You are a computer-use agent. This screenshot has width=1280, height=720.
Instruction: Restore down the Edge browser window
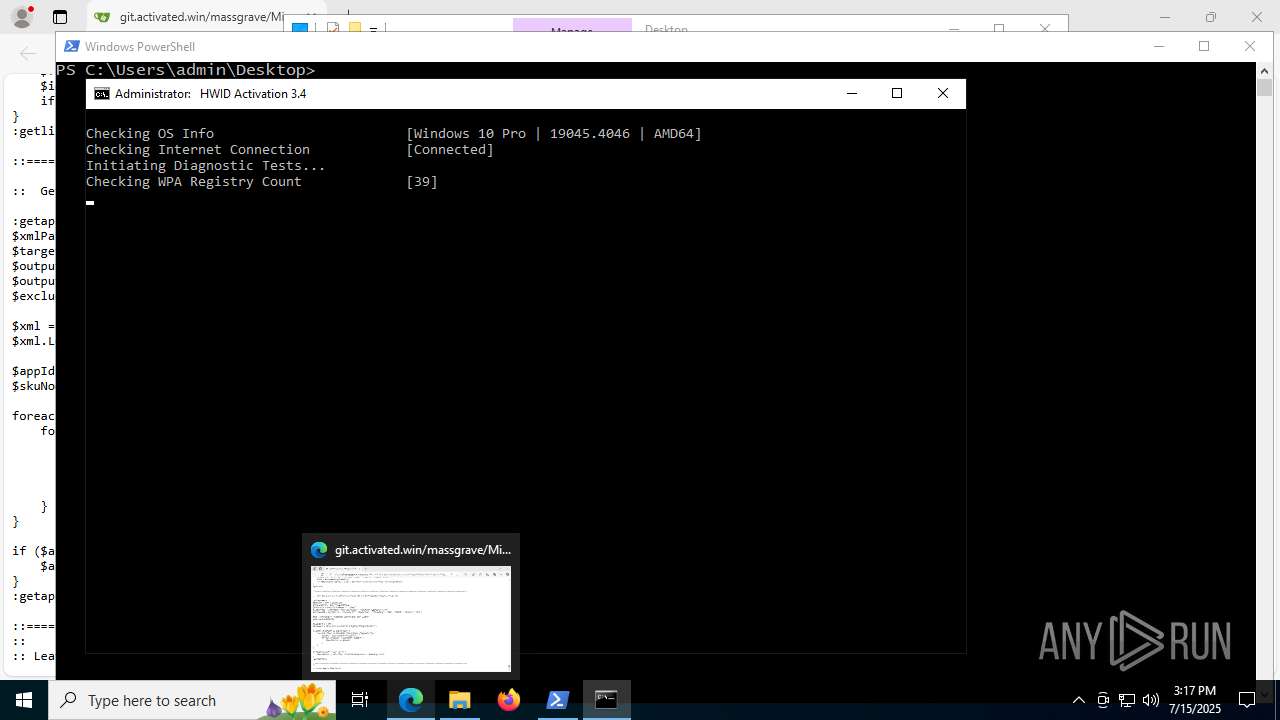(x=1211, y=17)
